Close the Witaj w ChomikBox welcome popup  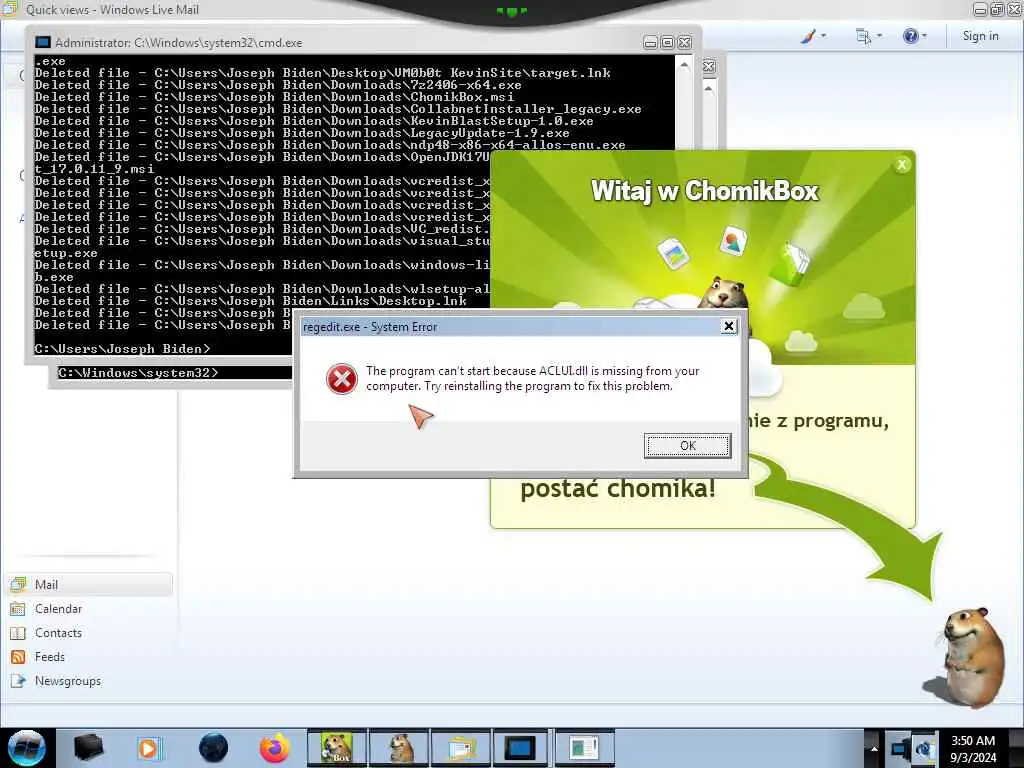click(902, 165)
